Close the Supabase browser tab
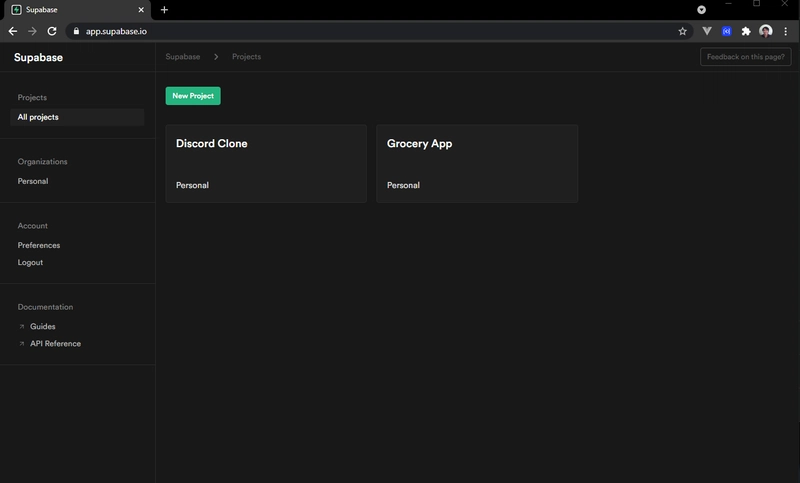Image resolution: width=800 pixels, height=483 pixels. point(141,10)
